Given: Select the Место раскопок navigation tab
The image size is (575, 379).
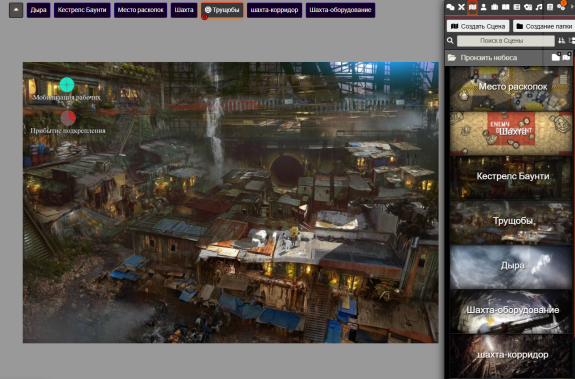Looking at the screenshot, I should pyautogui.click(x=140, y=10).
